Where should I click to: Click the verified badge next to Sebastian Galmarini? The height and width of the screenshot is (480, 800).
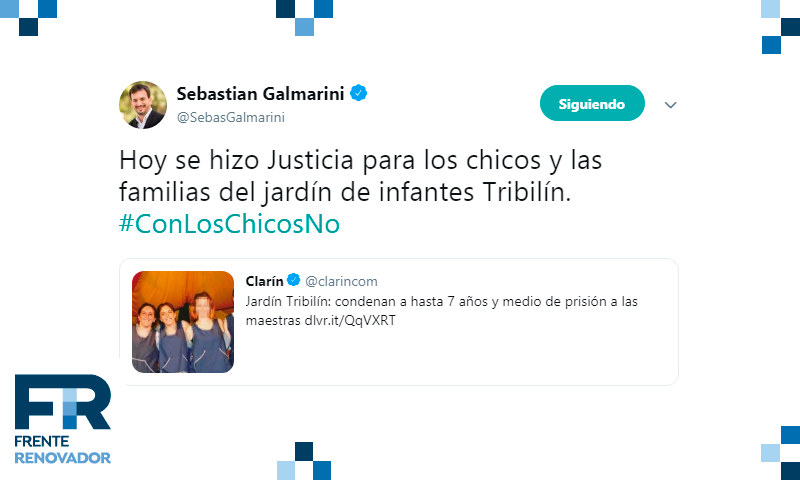pyautogui.click(x=359, y=93)
